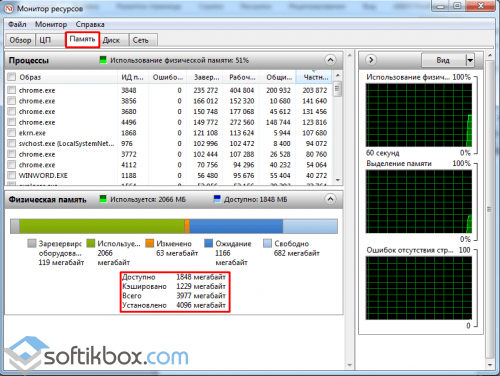Click green physical memory usage indicator
This screenshot has height=376, width=500.
pos(103,60)
